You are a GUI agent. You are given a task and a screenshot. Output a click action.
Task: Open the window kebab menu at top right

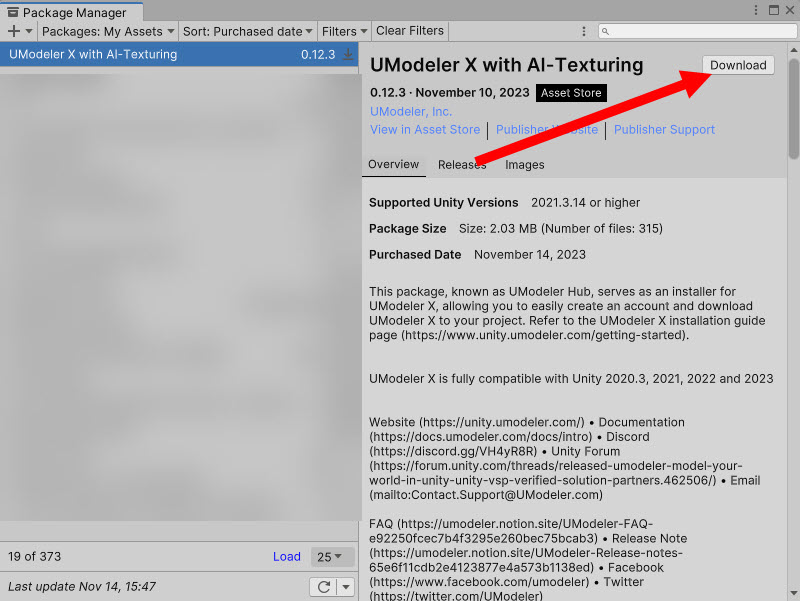(x=756, y=10)
